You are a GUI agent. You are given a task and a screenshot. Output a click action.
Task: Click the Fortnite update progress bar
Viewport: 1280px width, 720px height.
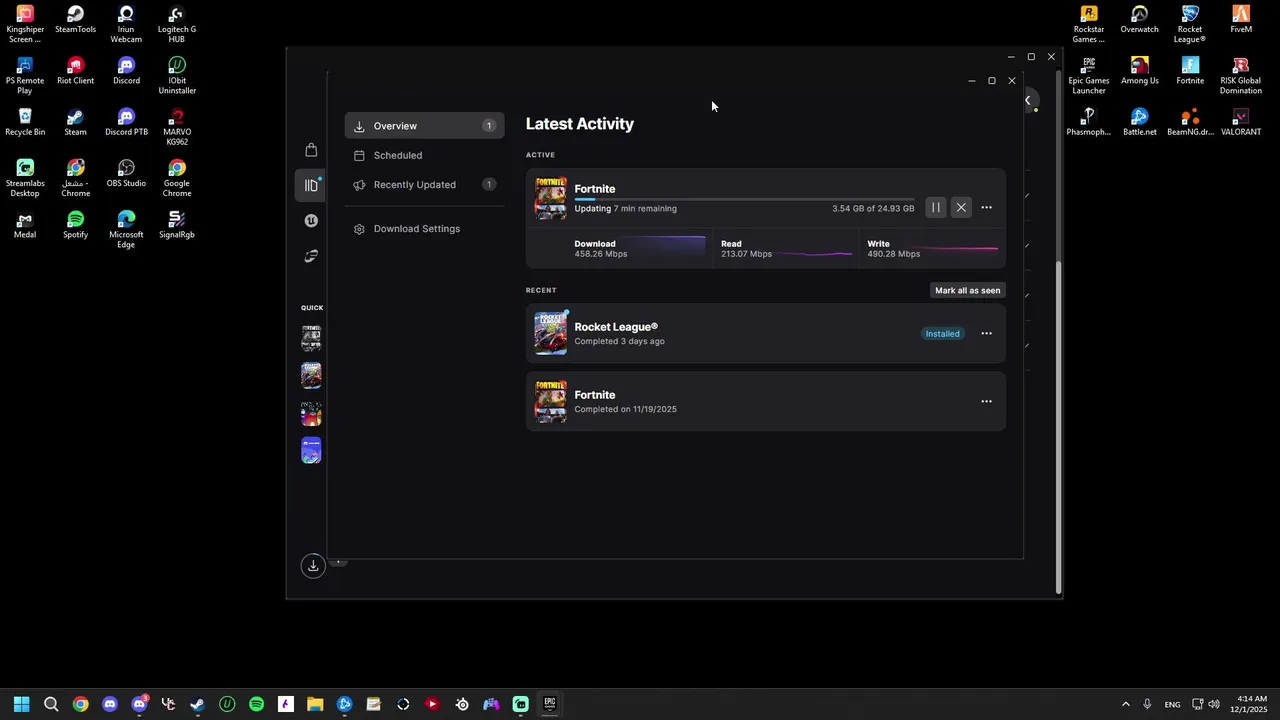pos(744,199)
